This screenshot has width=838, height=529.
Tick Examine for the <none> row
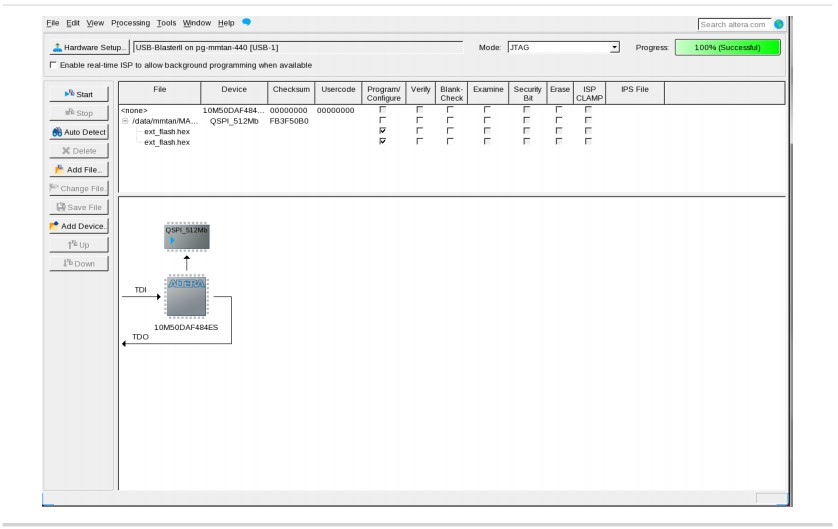[x=487, y=110]
